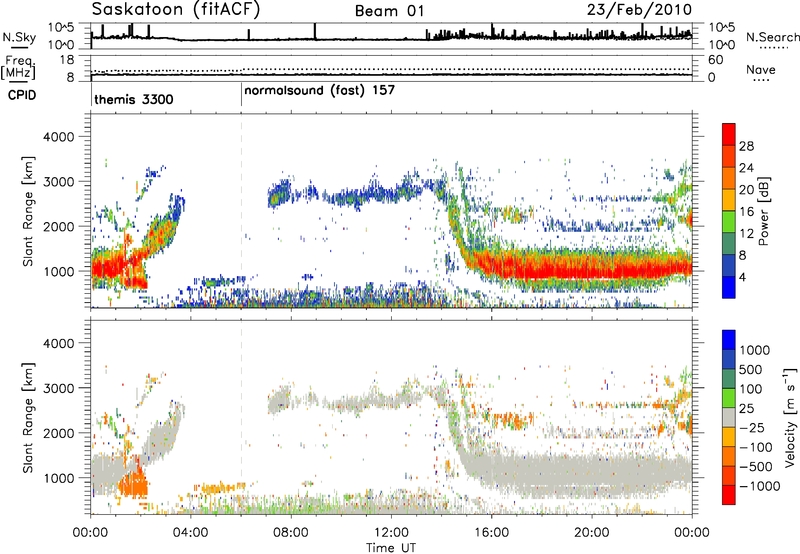This screenshot has height=554, width=800.
Task: Click the yellow segment of Power colorbar
Action: [x=729, y=200]
